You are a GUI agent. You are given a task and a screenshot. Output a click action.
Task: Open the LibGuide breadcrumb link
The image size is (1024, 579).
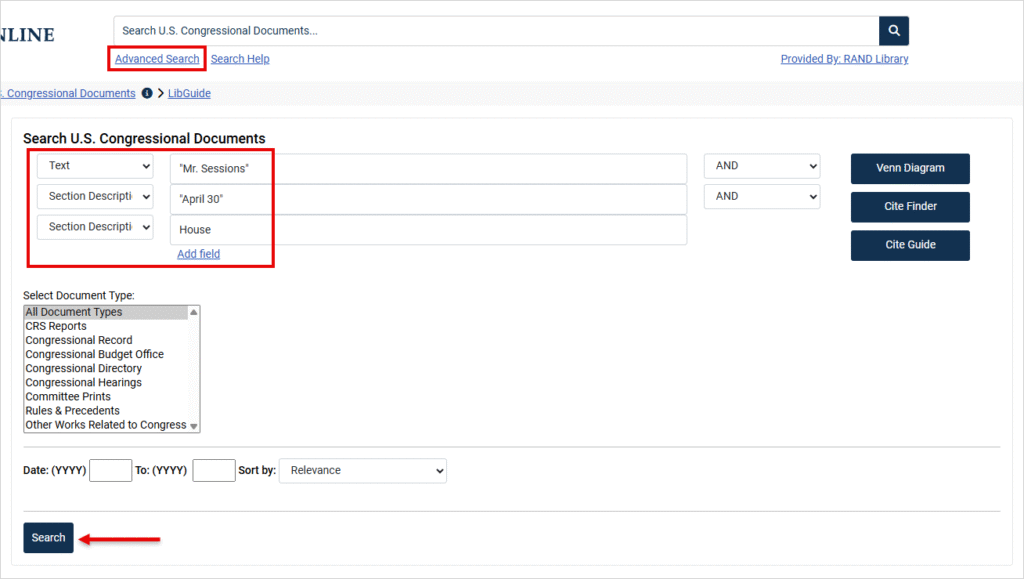189,93
